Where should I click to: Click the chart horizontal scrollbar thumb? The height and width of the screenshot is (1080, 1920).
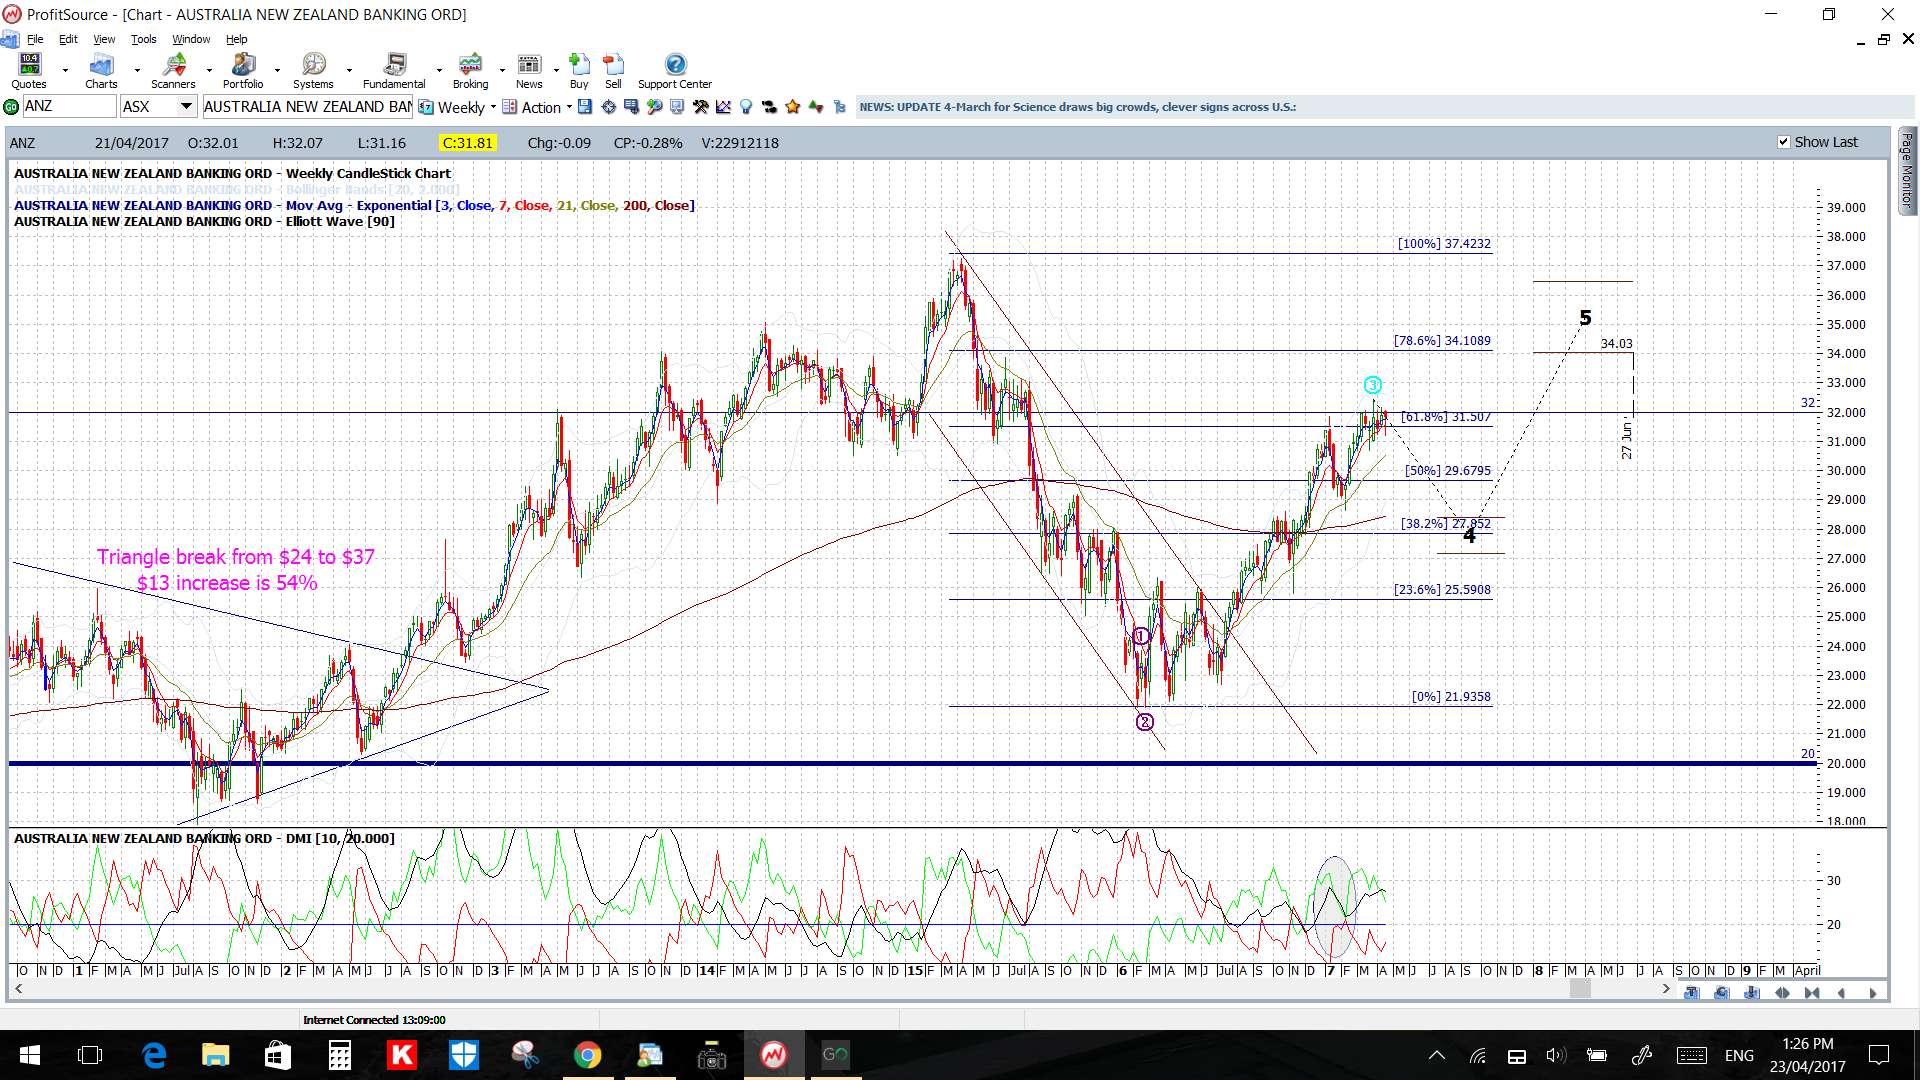[1580, 988]
